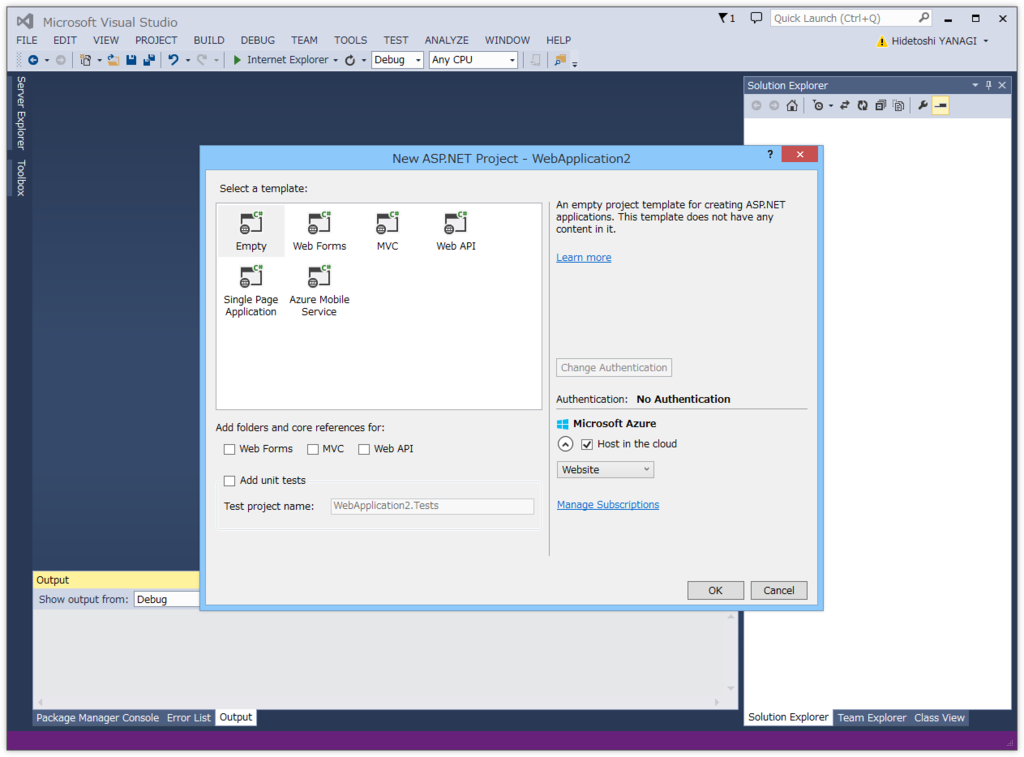This screenshot has width=1024, height=757.
Task: Click the New Project toolbar icon
Action: tap(86, 60)
